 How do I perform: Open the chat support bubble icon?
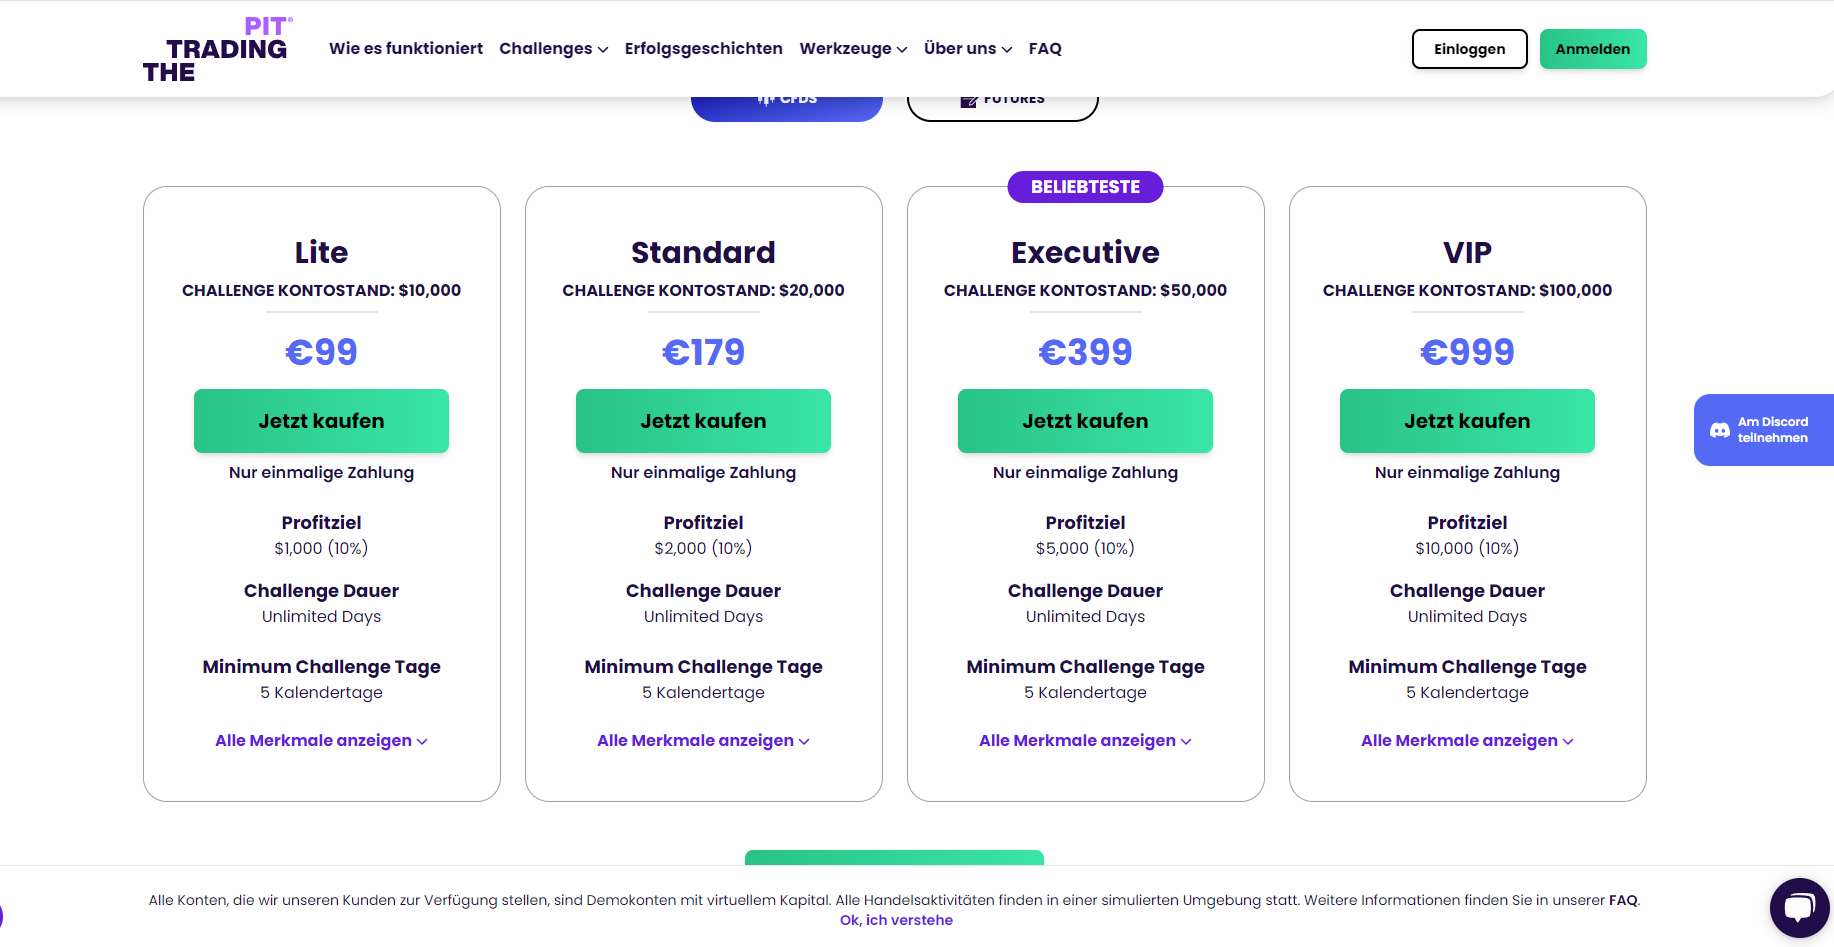[1799, 908]
